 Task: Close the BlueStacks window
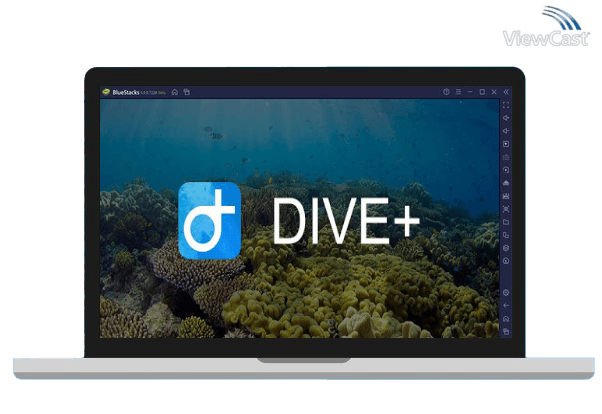coord(494,92)
